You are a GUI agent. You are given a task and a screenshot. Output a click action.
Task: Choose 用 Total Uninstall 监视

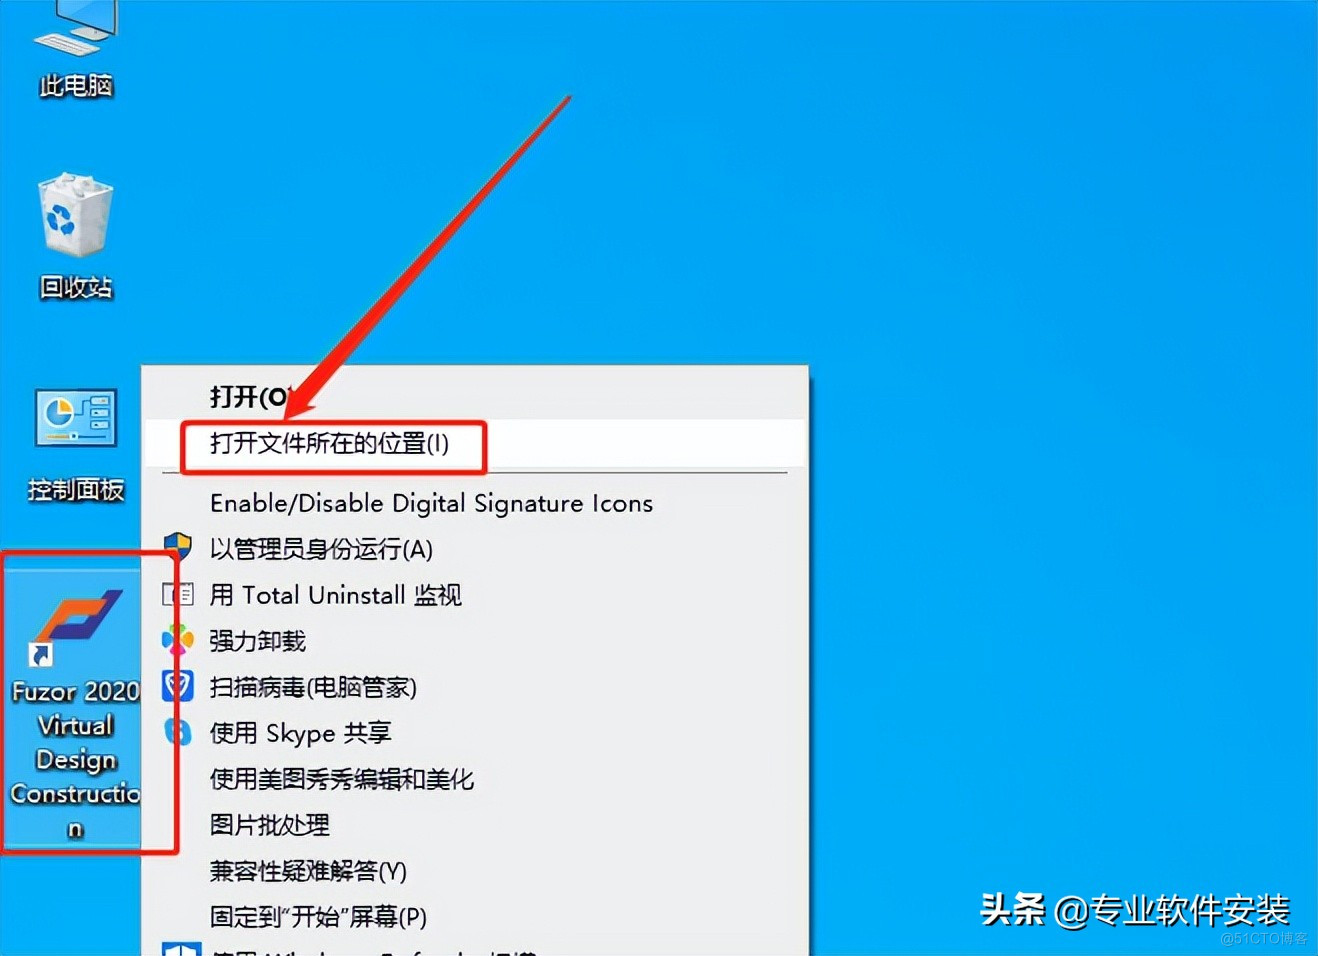click(x=475, y=595)
